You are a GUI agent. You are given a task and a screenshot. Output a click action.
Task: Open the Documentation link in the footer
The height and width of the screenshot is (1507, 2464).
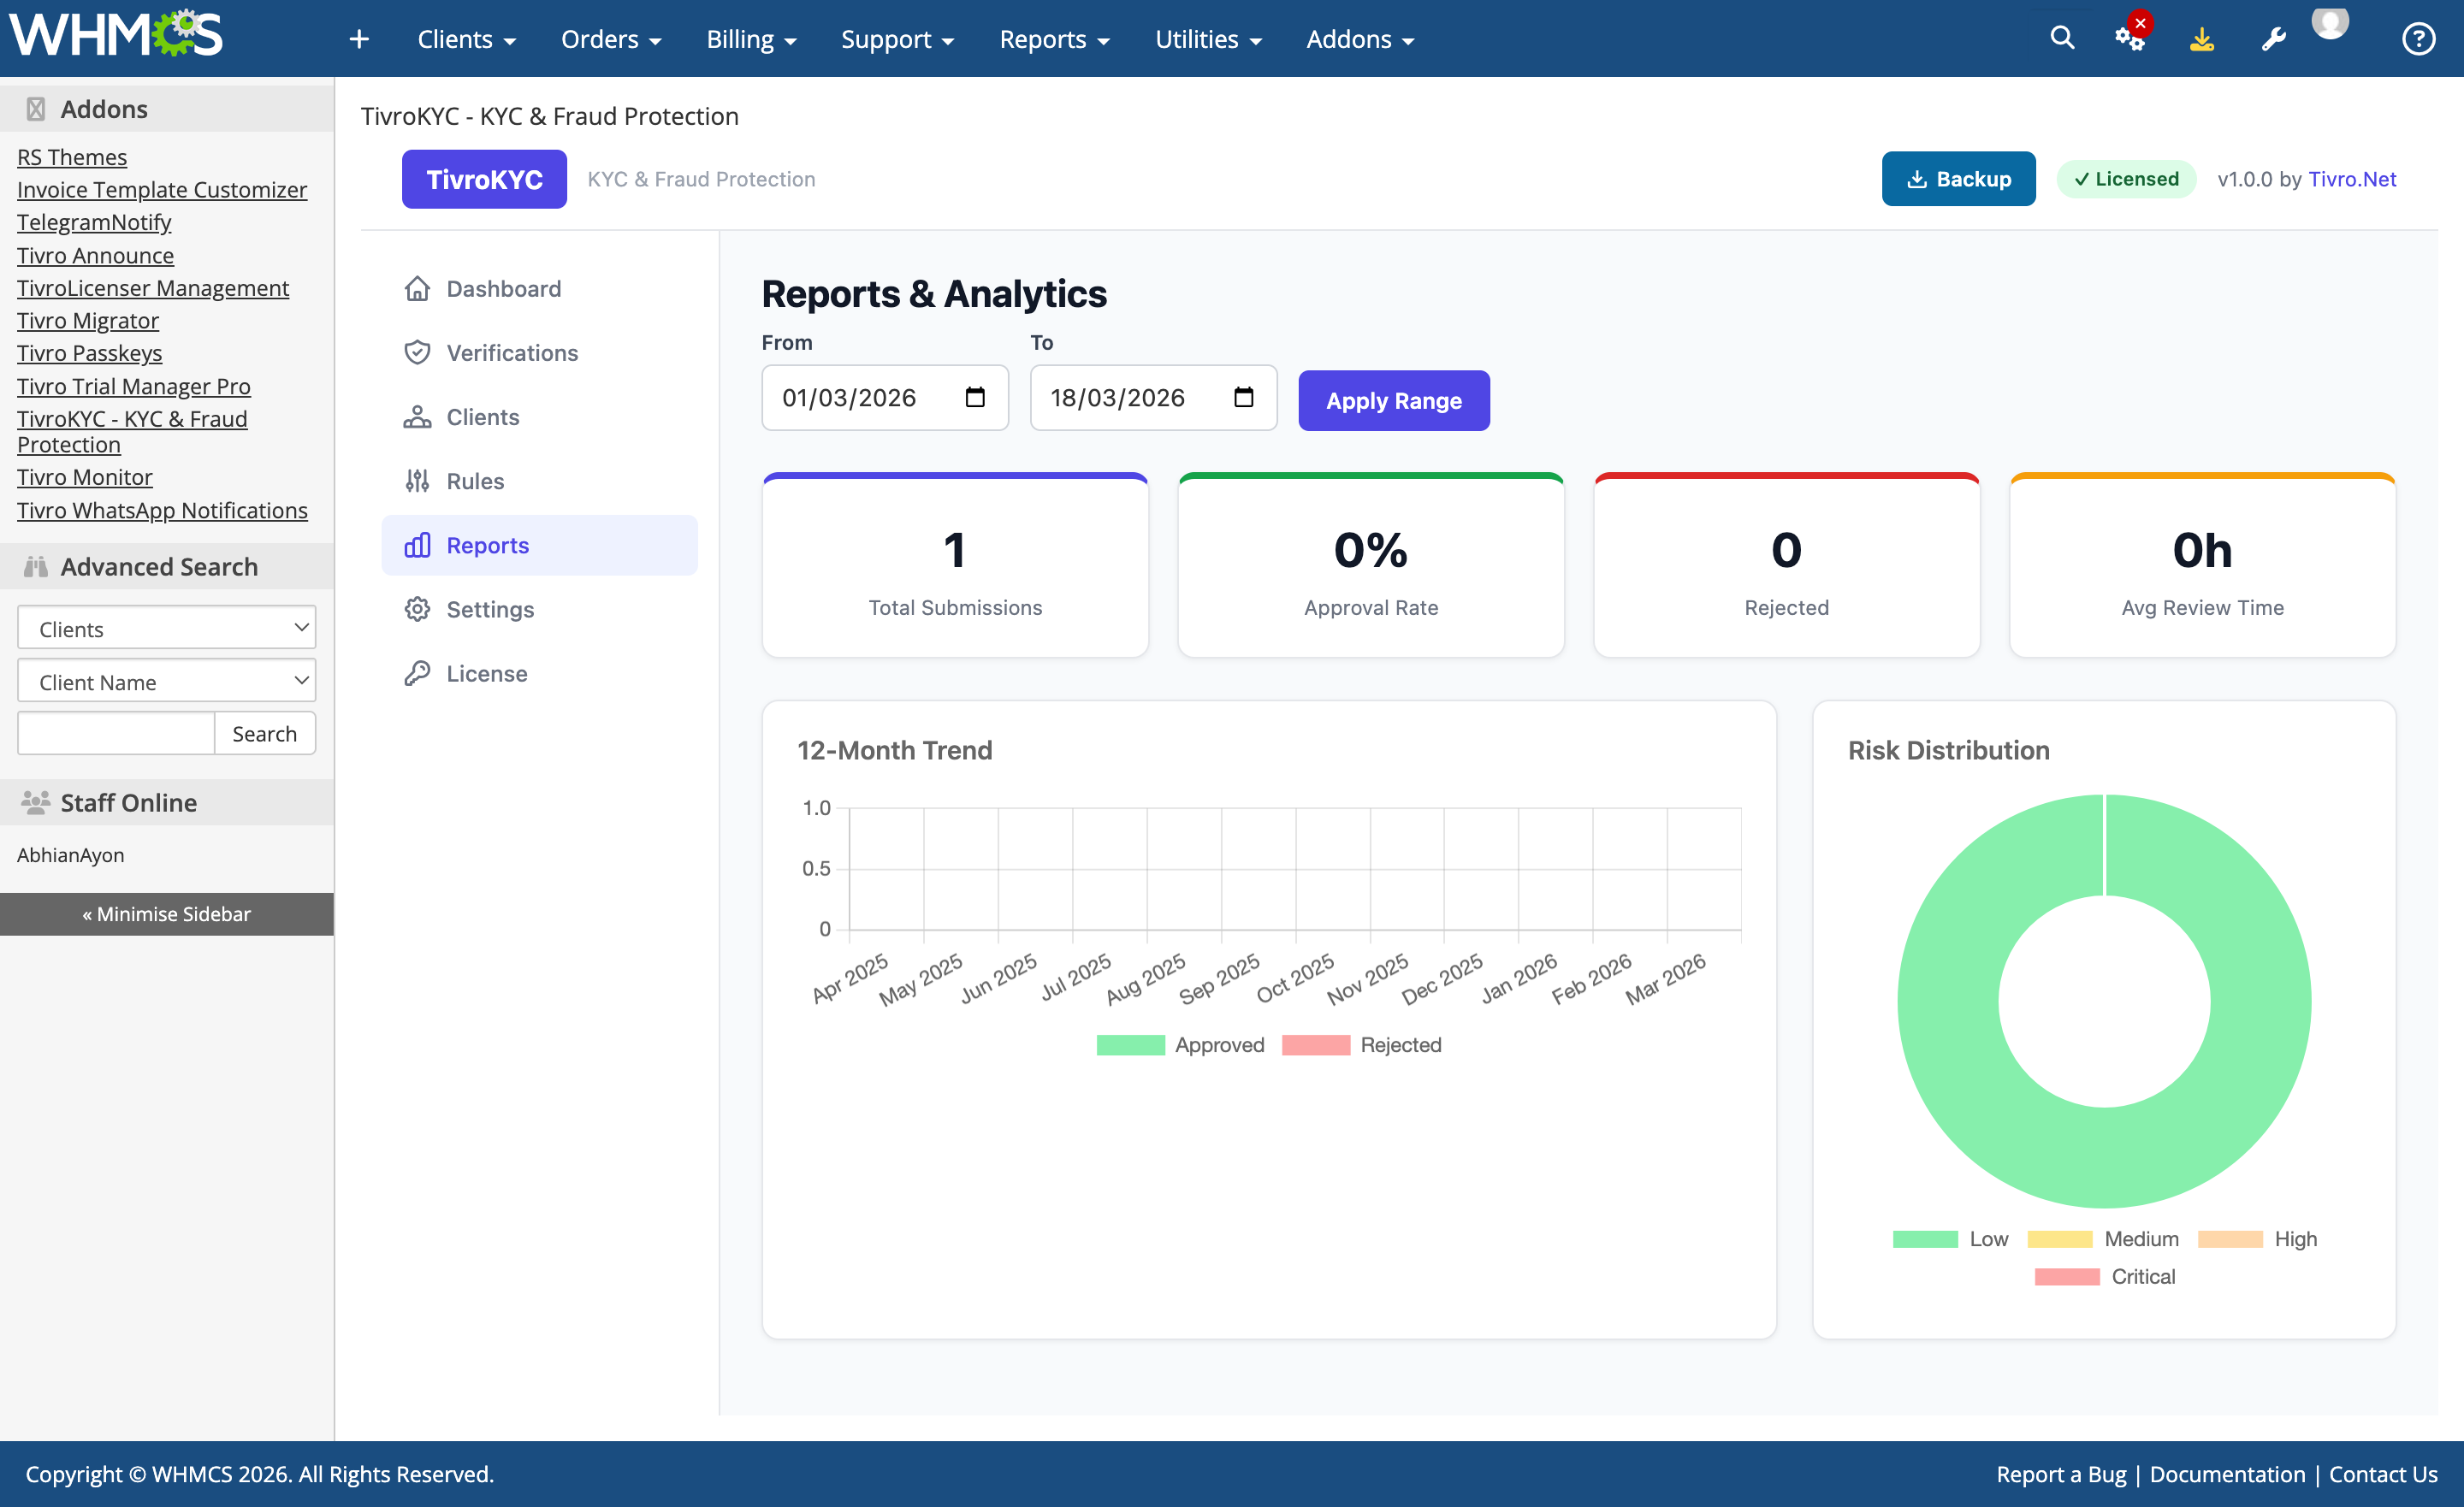[x=2227, y=1474]
